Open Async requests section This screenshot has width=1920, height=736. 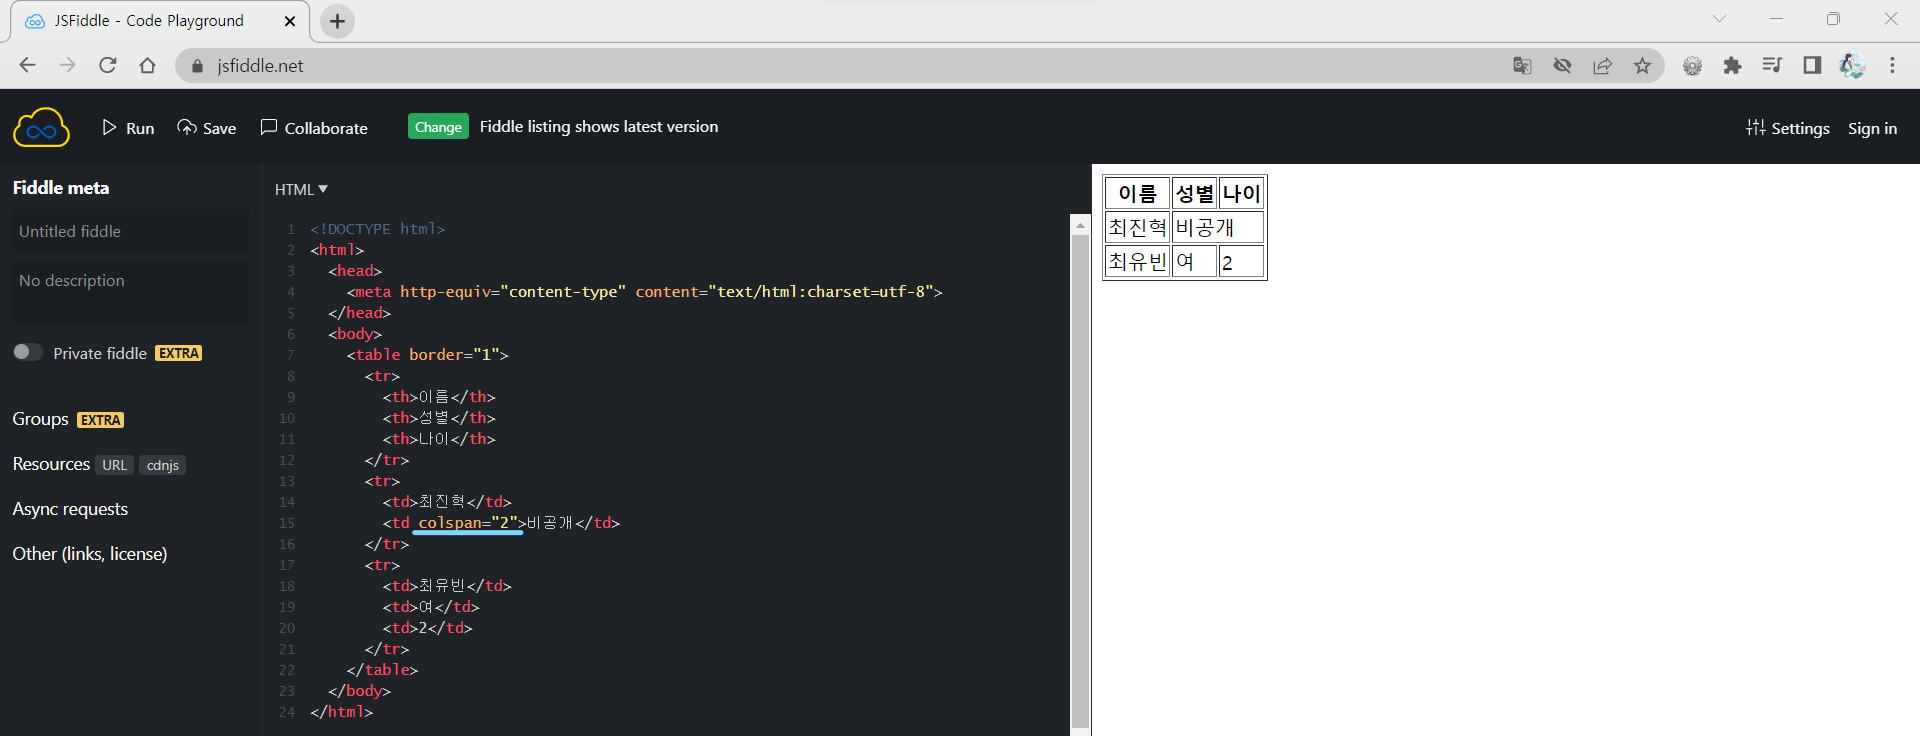[x=70, y=509]
